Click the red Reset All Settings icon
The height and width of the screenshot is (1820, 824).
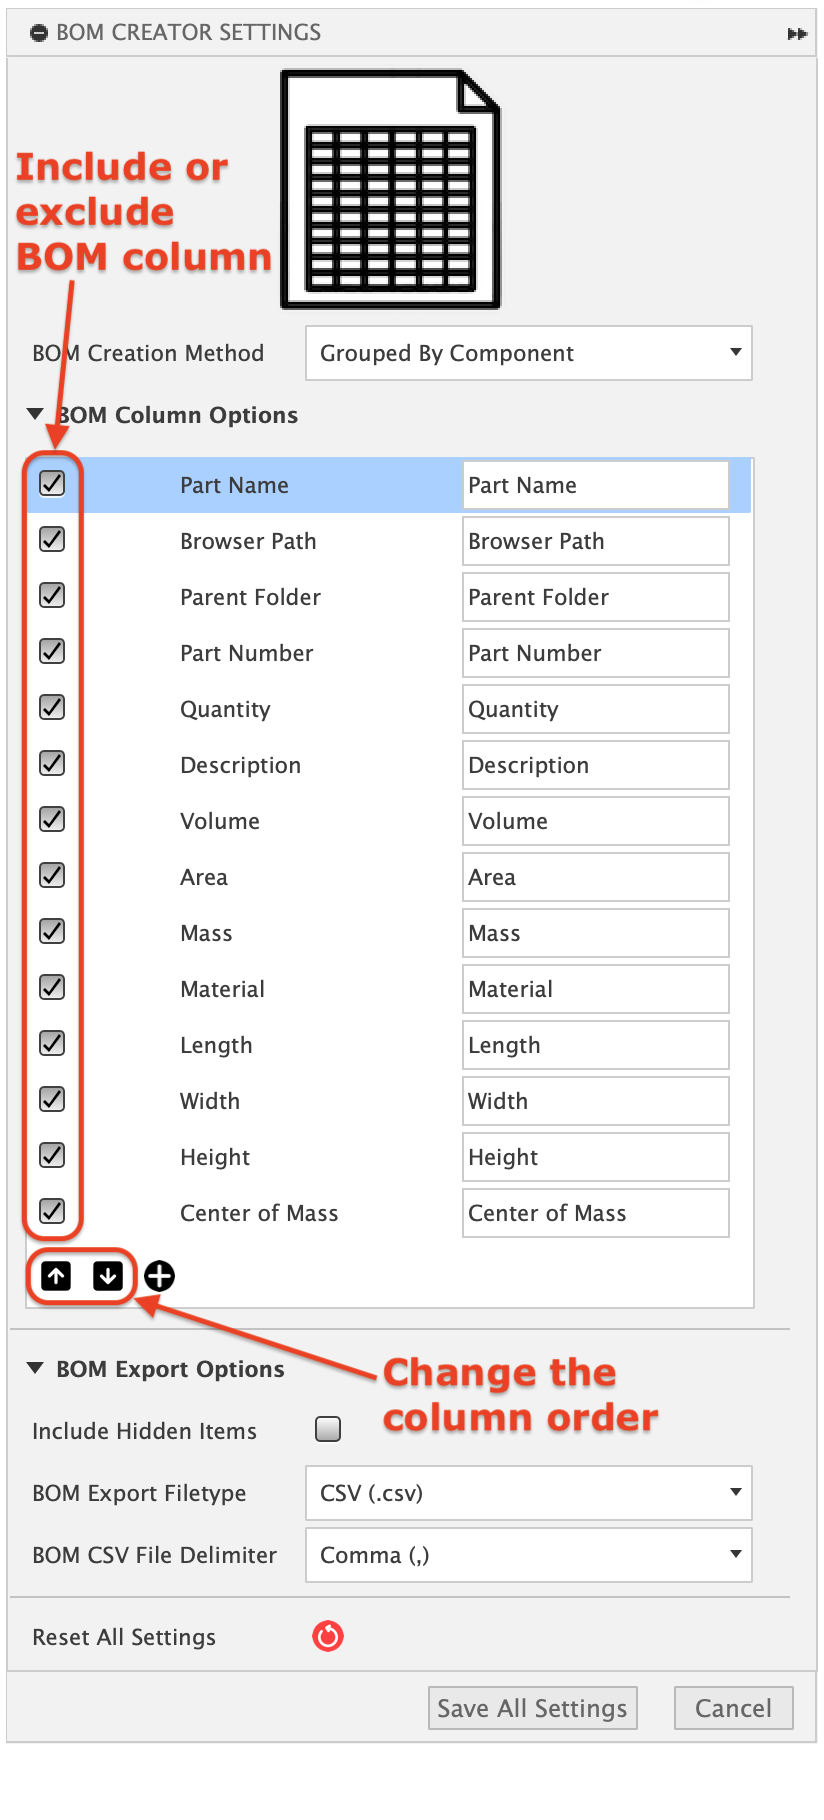328,1636
